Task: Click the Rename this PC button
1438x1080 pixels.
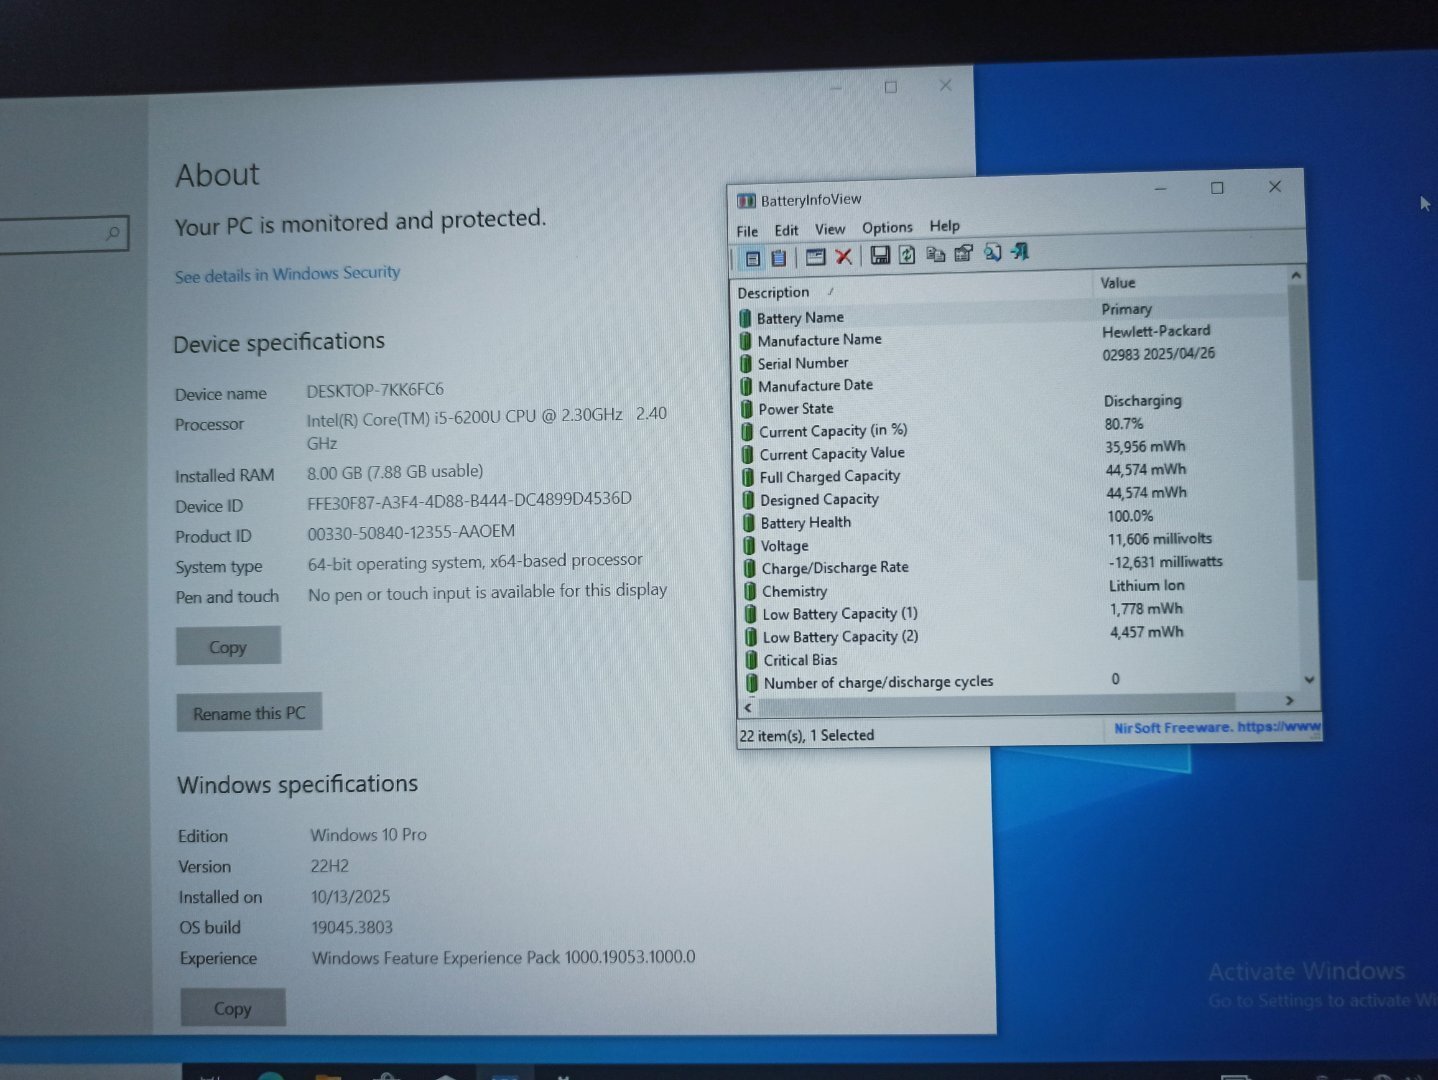Action: coord(249,713)
